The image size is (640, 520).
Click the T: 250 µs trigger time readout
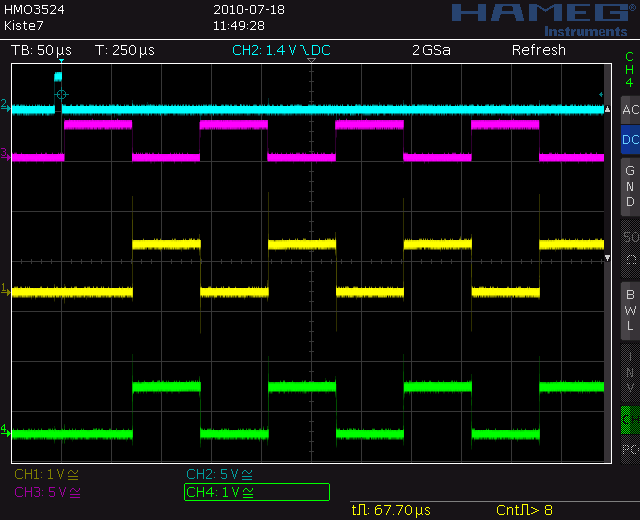[x=125, y=50]
